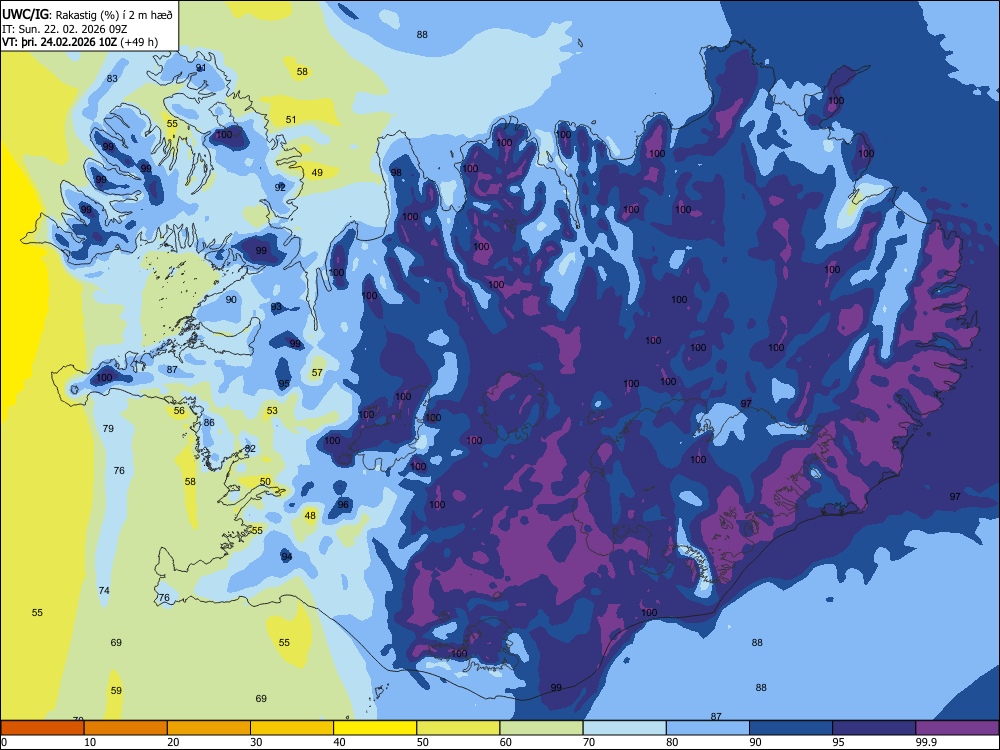Click the humidity value '49' on map
1000x750 pixels.
coord(317,172)
